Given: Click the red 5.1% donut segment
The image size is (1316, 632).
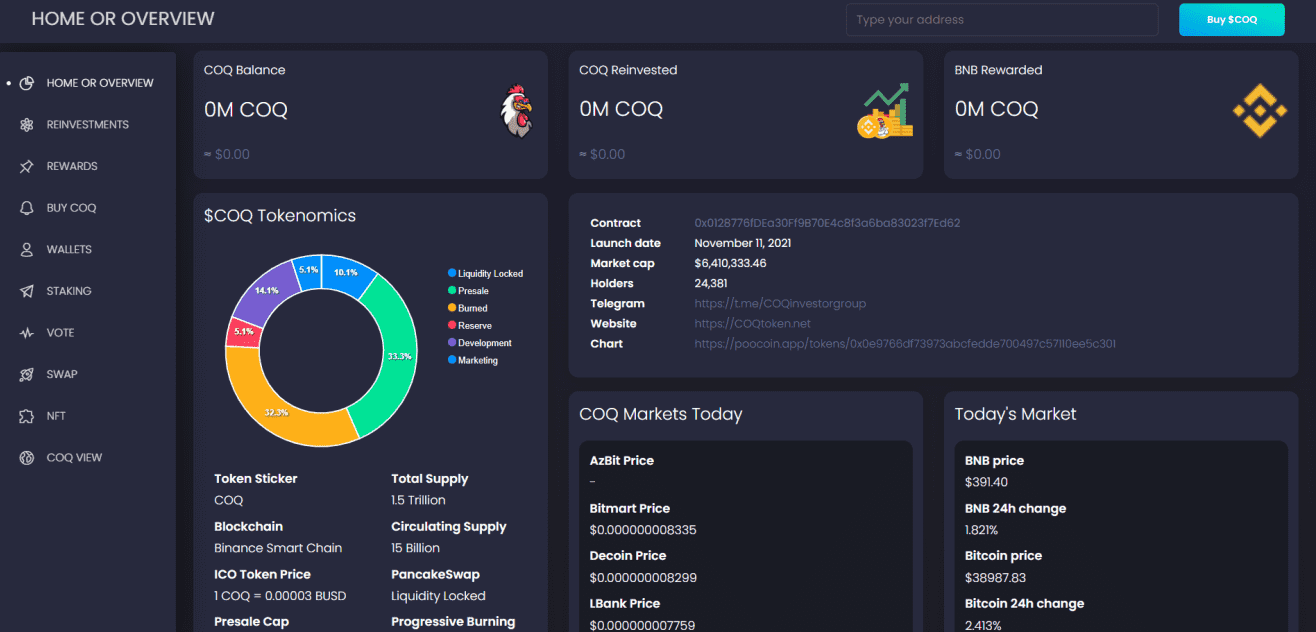Looking at the screenshot, I should click(242, 331).
